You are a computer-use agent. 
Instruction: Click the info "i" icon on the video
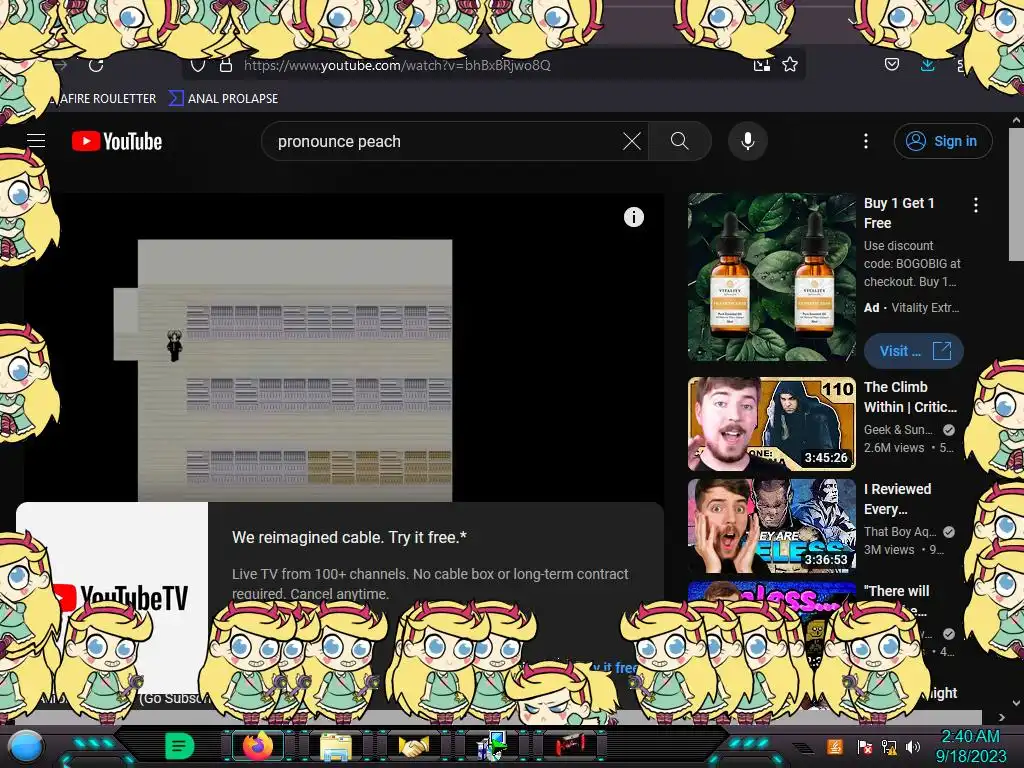[x=633, y=217]
